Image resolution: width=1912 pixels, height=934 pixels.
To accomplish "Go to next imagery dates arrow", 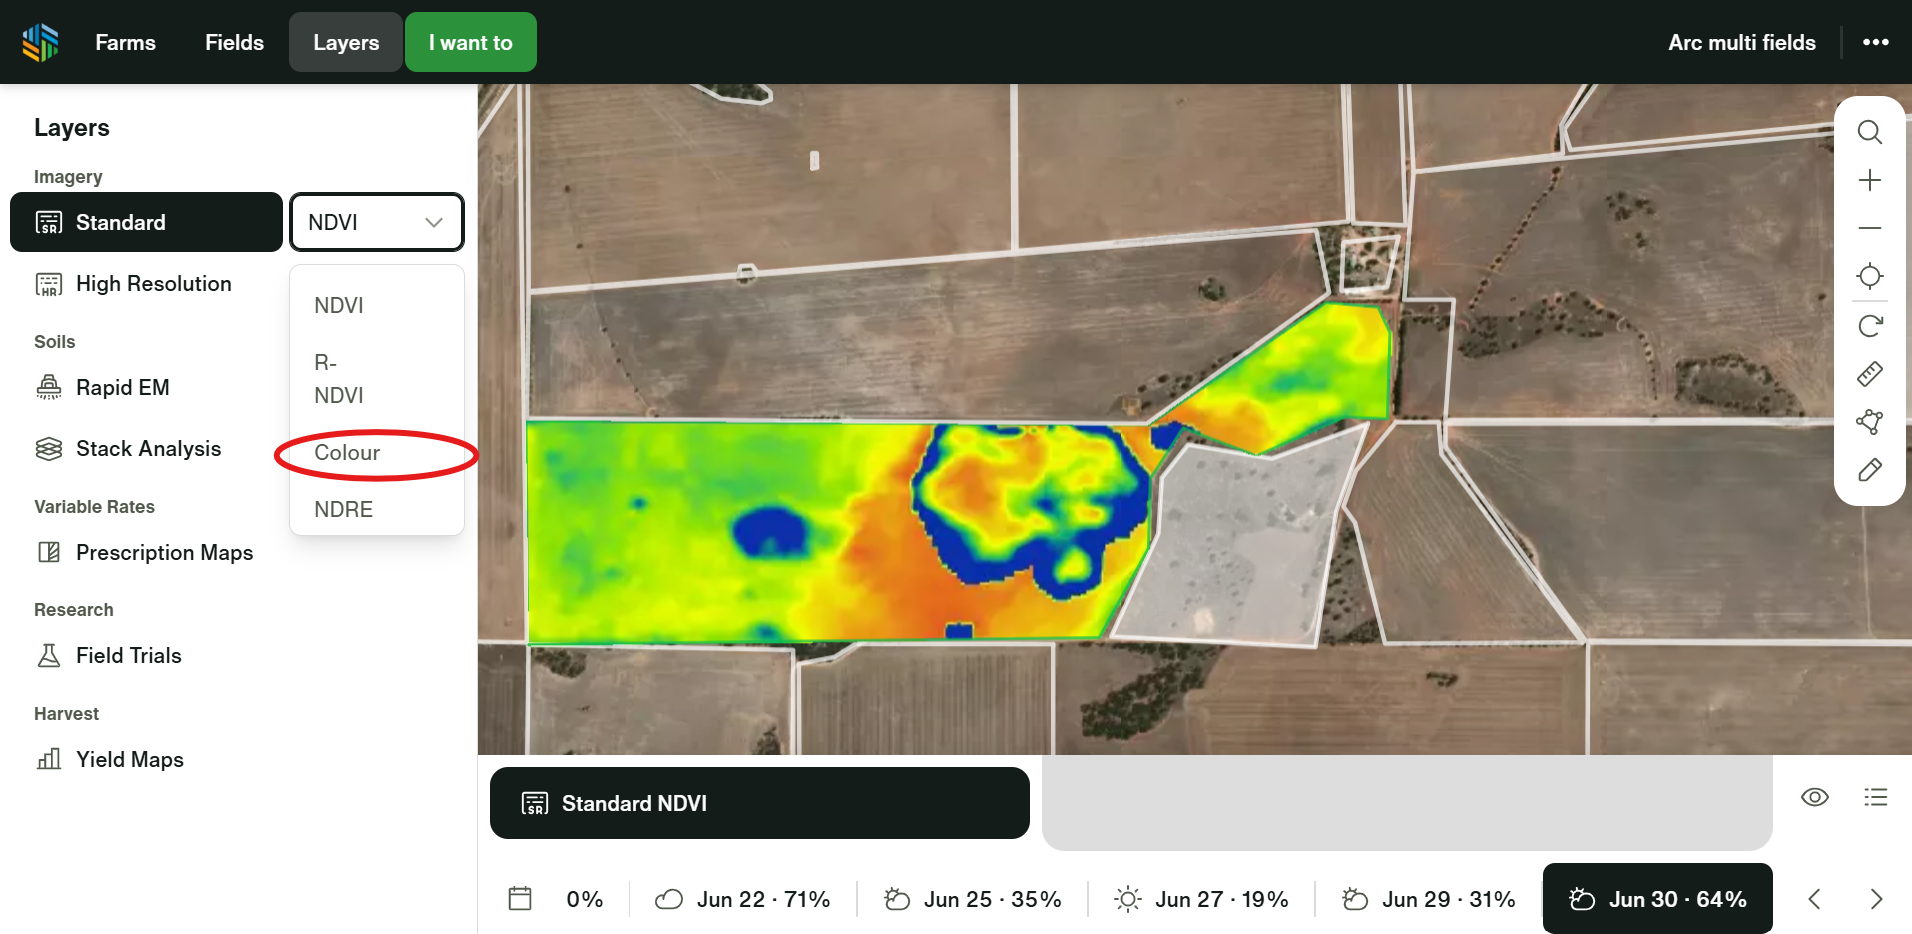I will 1875,899.
